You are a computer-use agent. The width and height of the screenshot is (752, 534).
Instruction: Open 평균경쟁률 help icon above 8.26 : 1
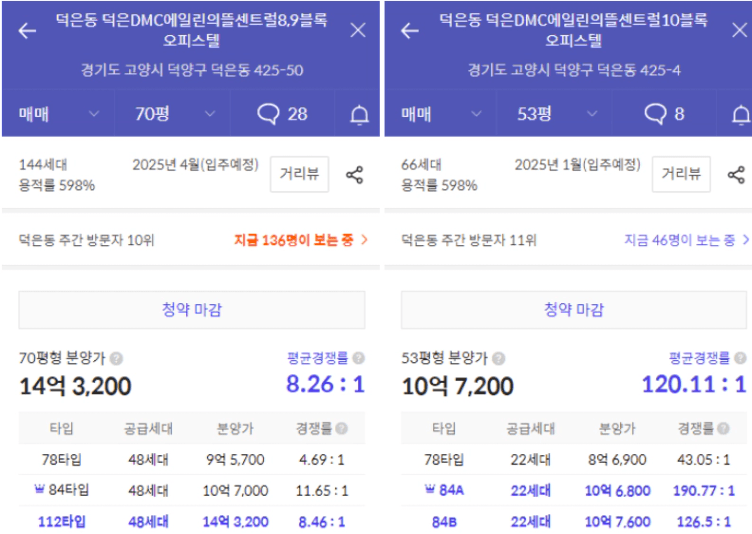[x=359, y=357]
